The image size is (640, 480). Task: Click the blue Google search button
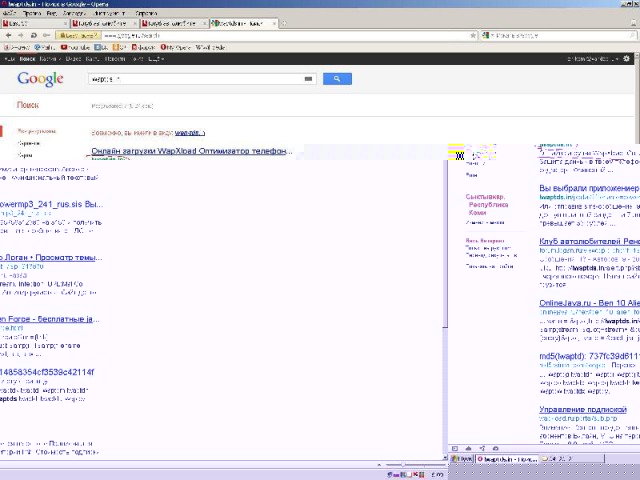[337, 79]
